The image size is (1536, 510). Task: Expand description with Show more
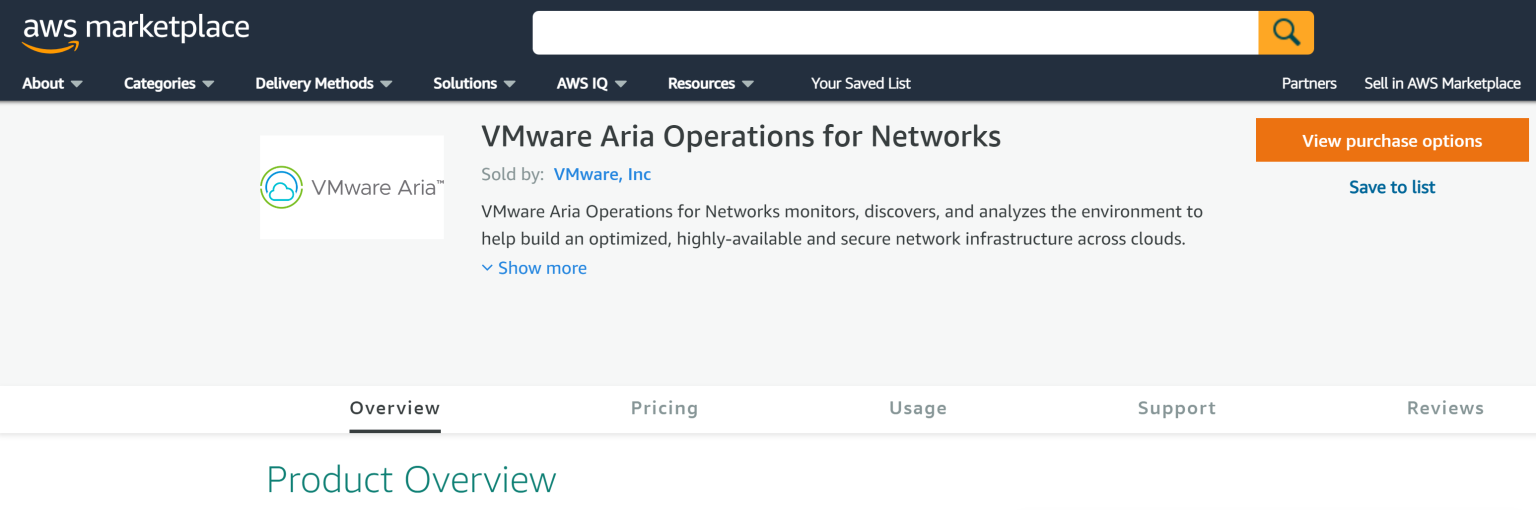coord(534,268)
